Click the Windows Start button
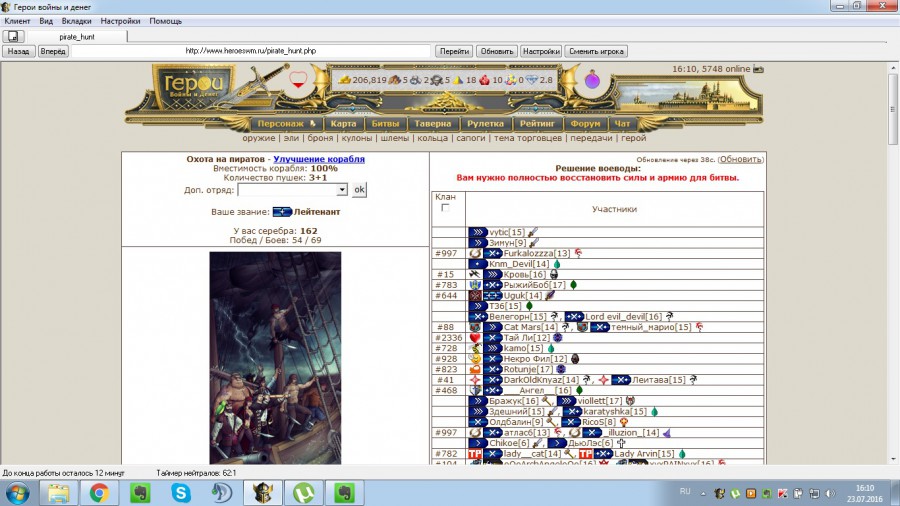The image size is (900, 506). pos(18,493)
